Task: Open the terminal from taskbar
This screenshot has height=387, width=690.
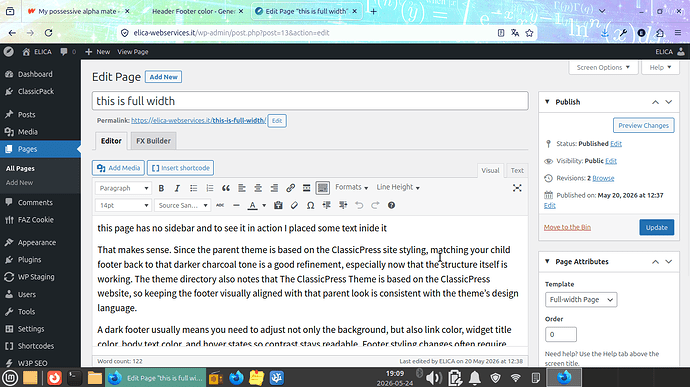Action: point(74,378)
